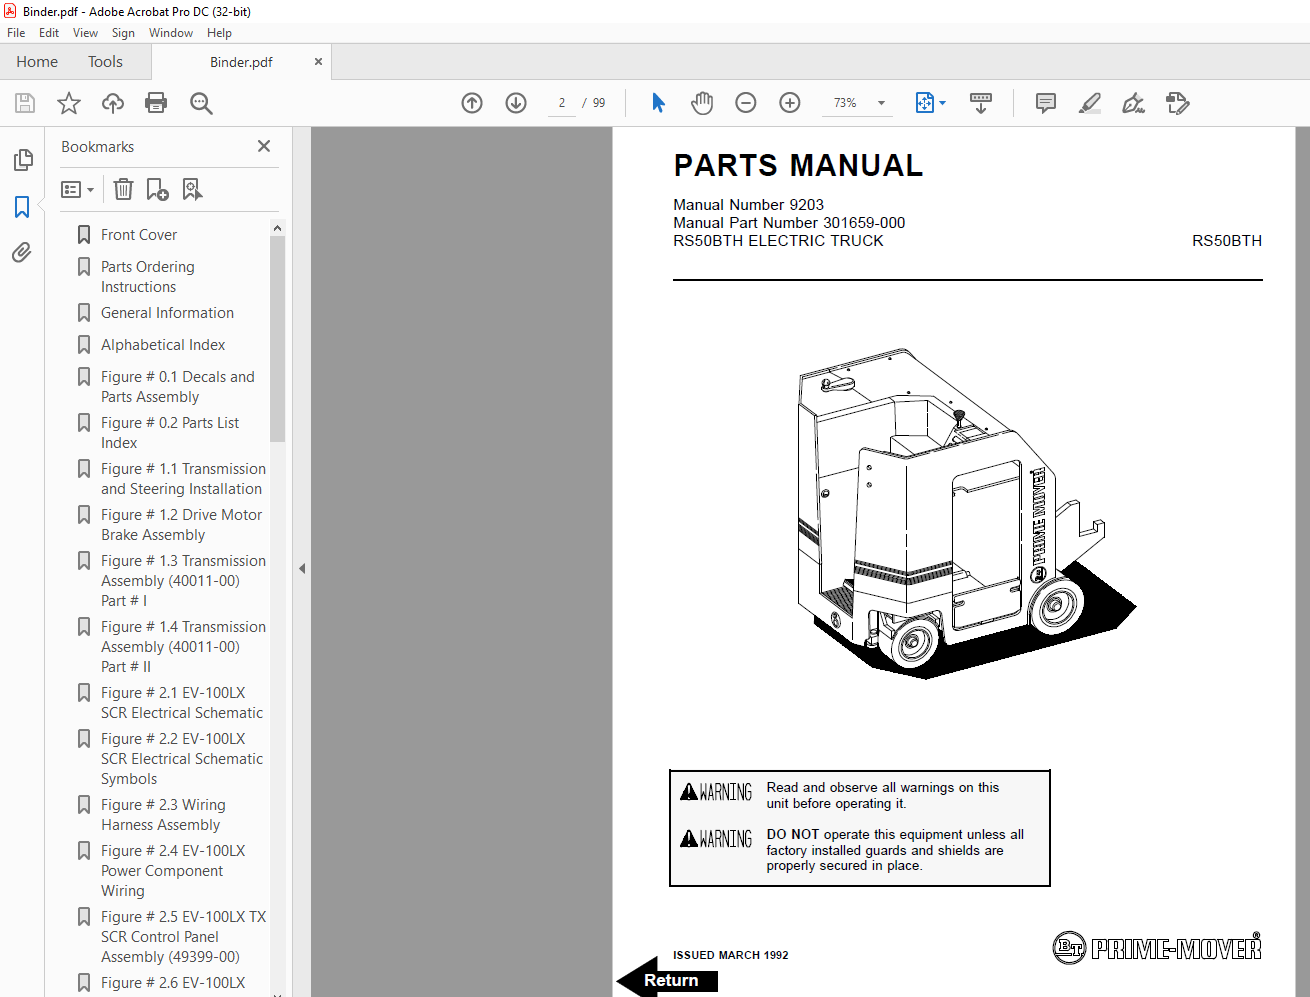The height and width of the screenshot is (997, 1310).
Task: Click the bookmarks panel scrollbar thumb
Action: pos(277,339)
